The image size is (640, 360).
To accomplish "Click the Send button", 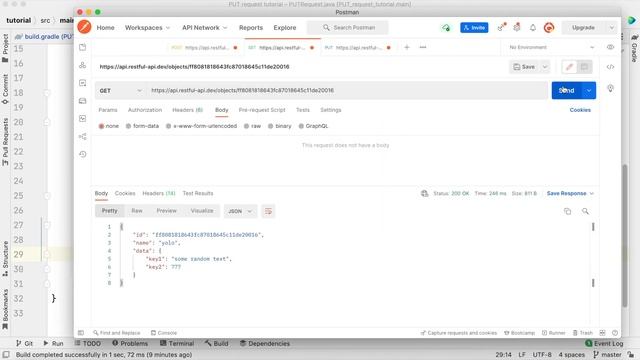I will tap(567, 90).
